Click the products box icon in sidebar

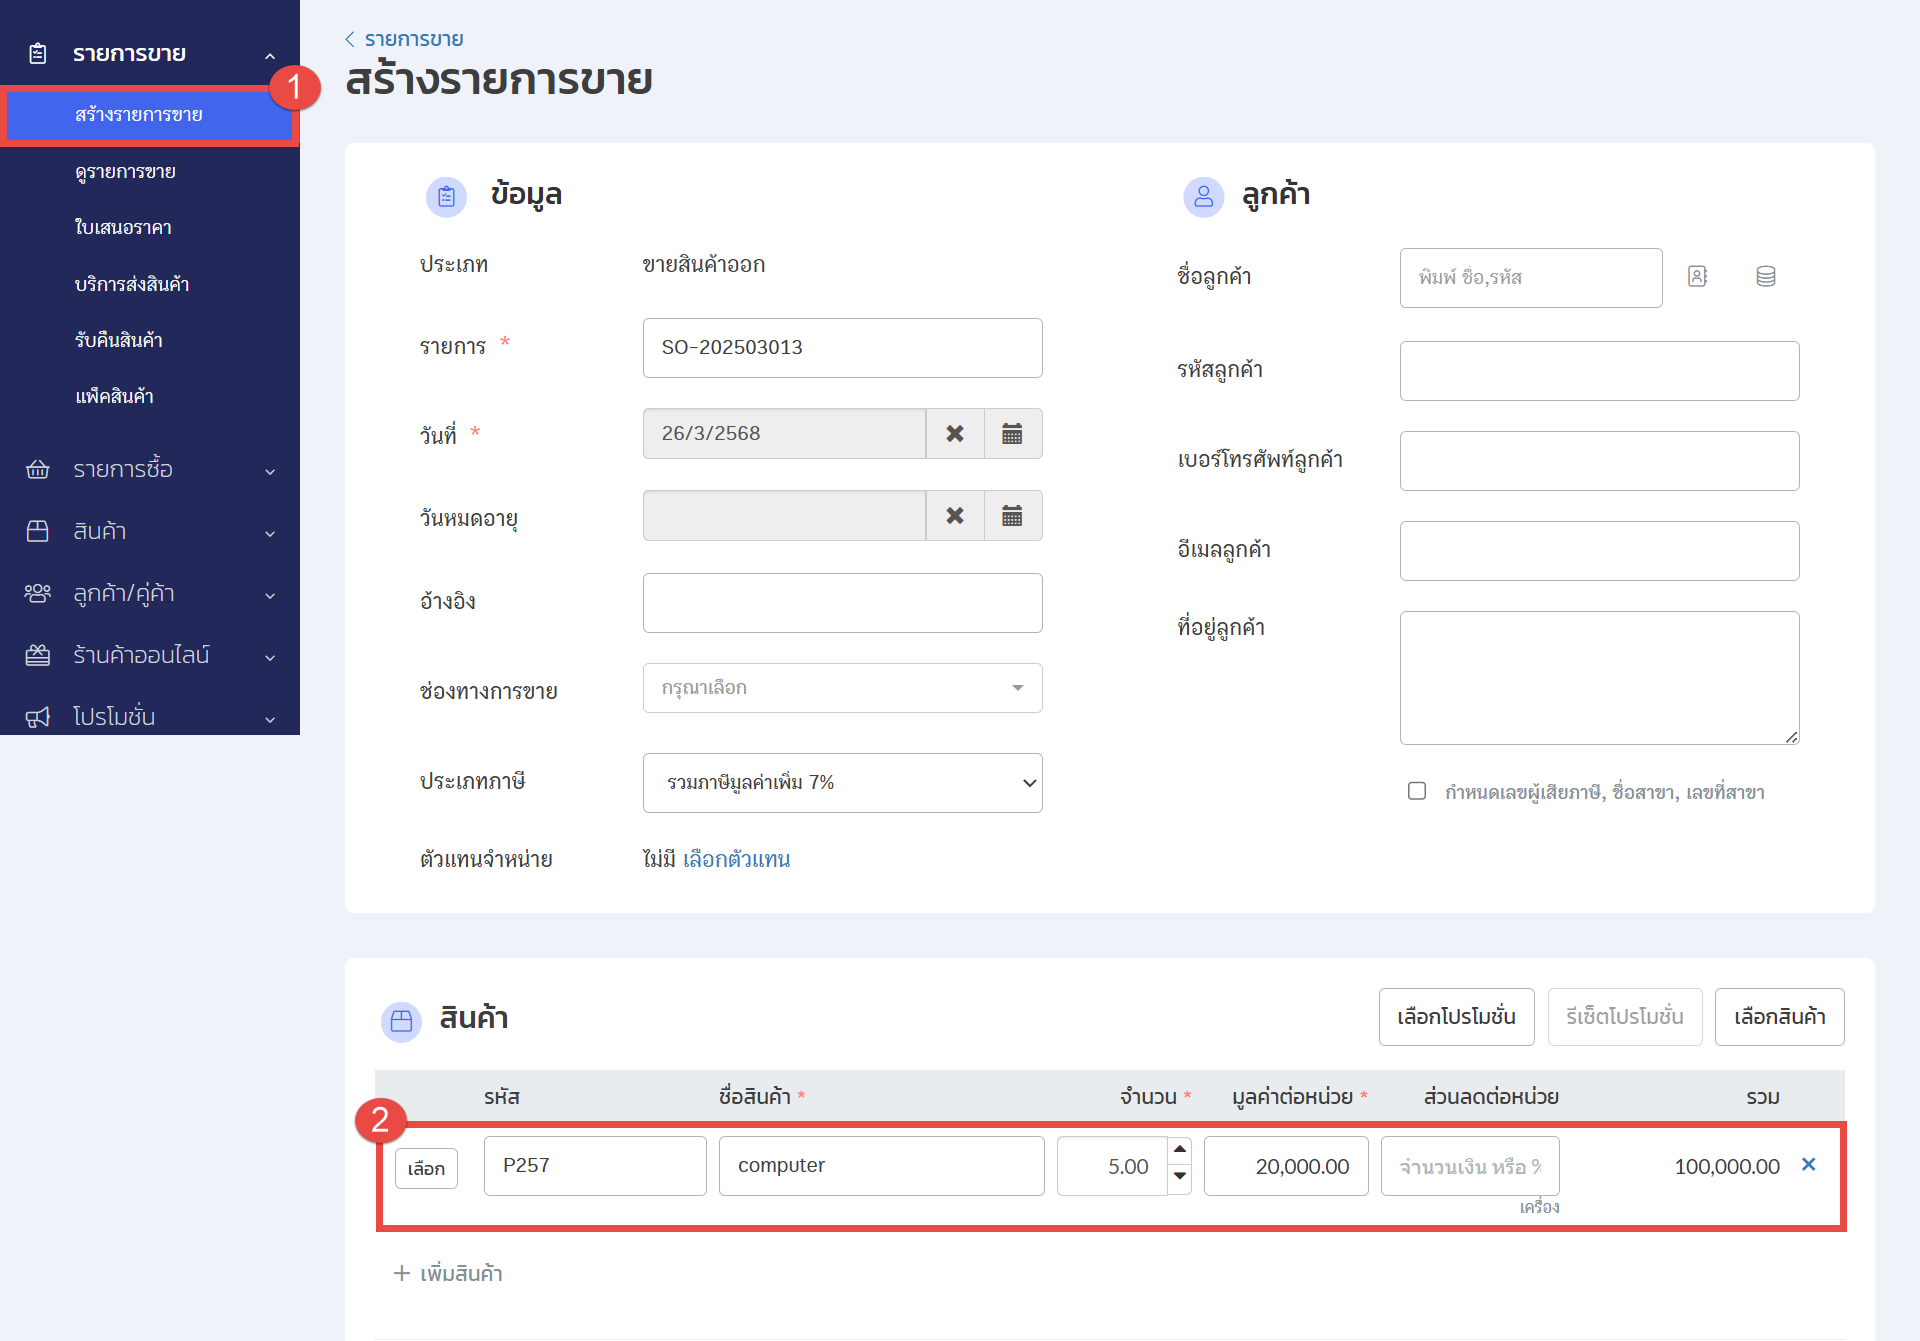pyautogui.click(x=38, y=531)
